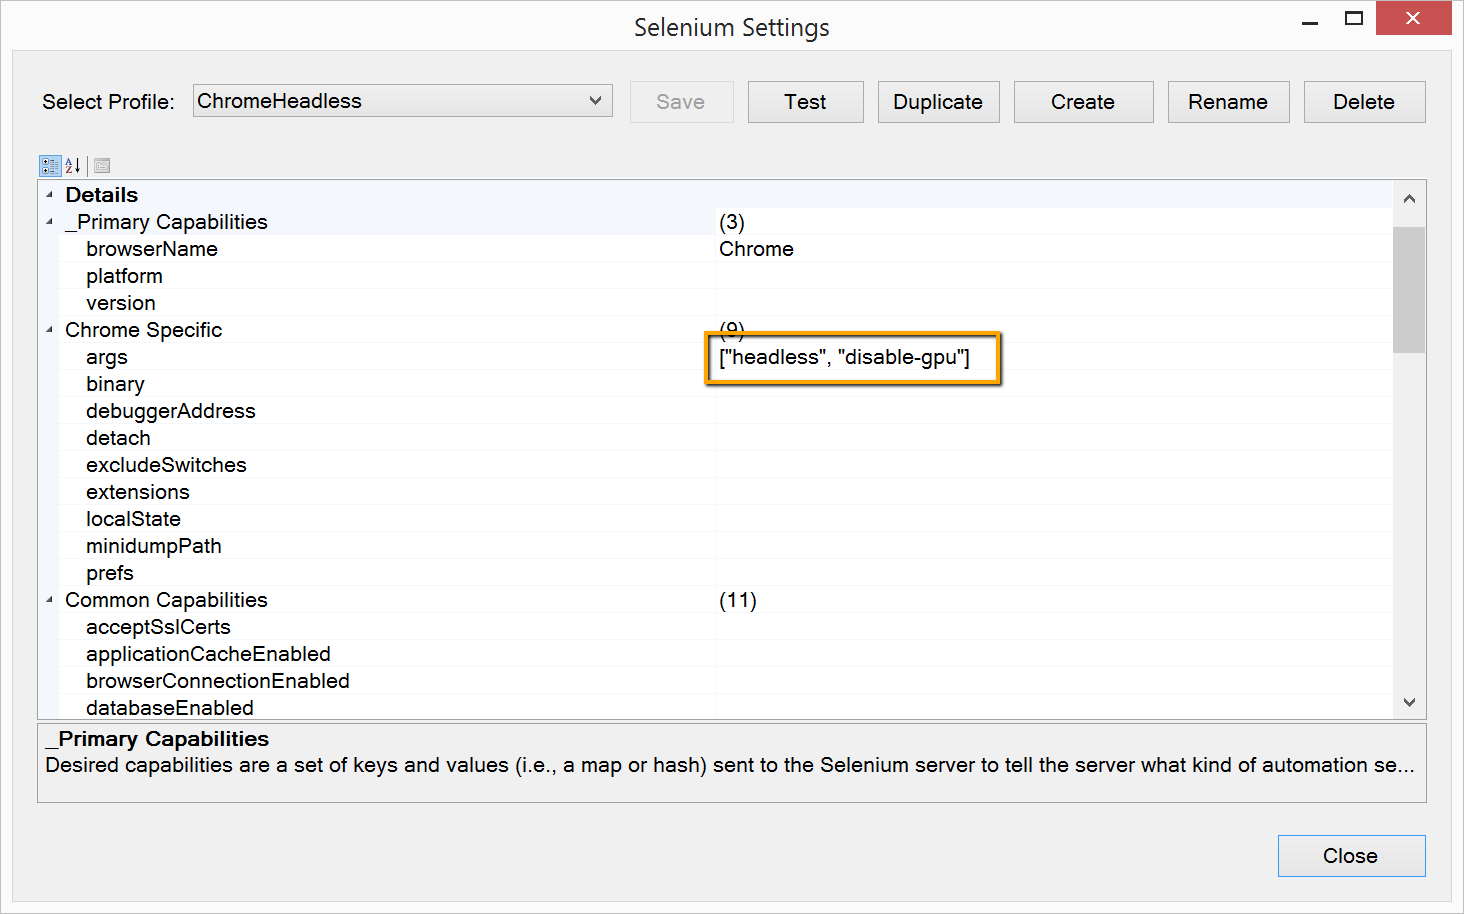Viewport: 1464px width, 914px height.
Task: Collapse the _Primary Capabilities group
Action: coord(50,222)
